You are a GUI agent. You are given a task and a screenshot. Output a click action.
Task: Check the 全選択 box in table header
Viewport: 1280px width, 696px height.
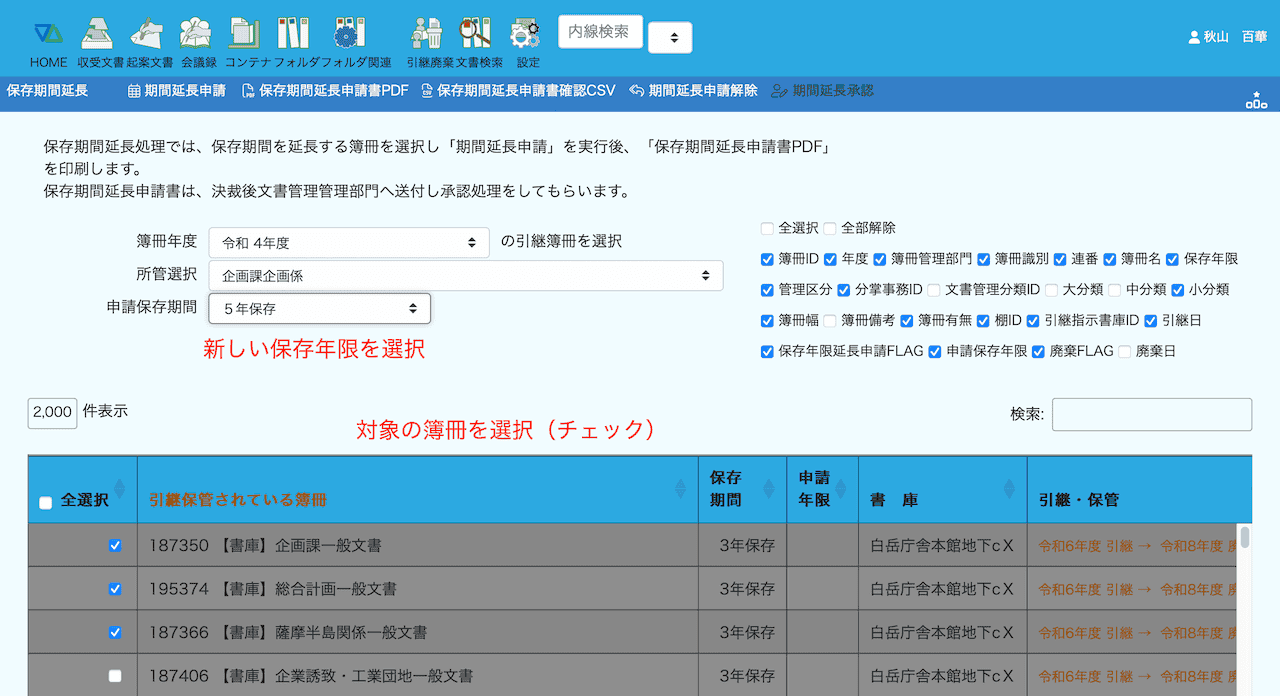point(45,503)
